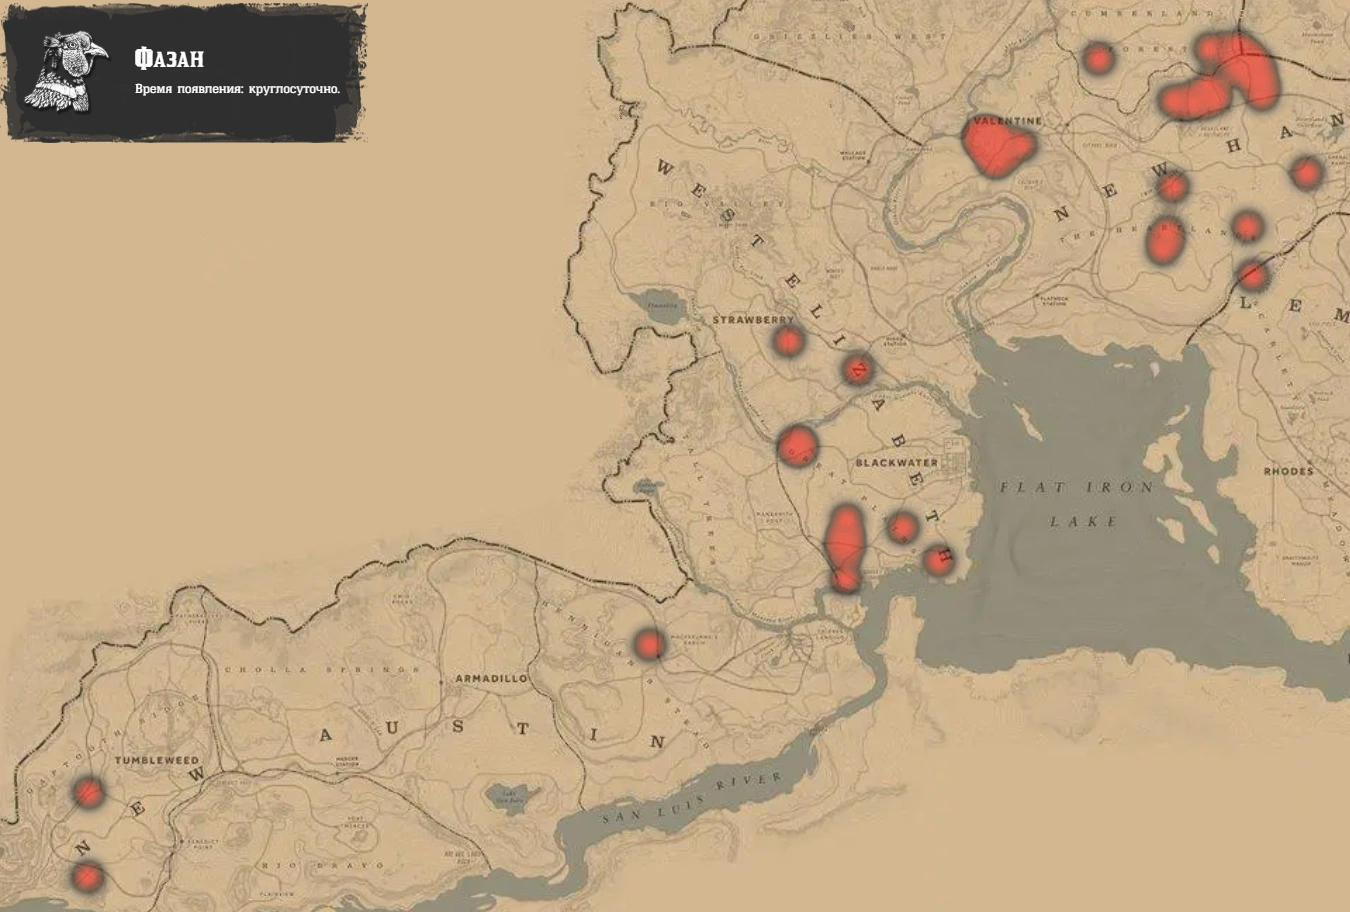Click the Фазан title text
1350x912 pixels.
tap(169, 59)
